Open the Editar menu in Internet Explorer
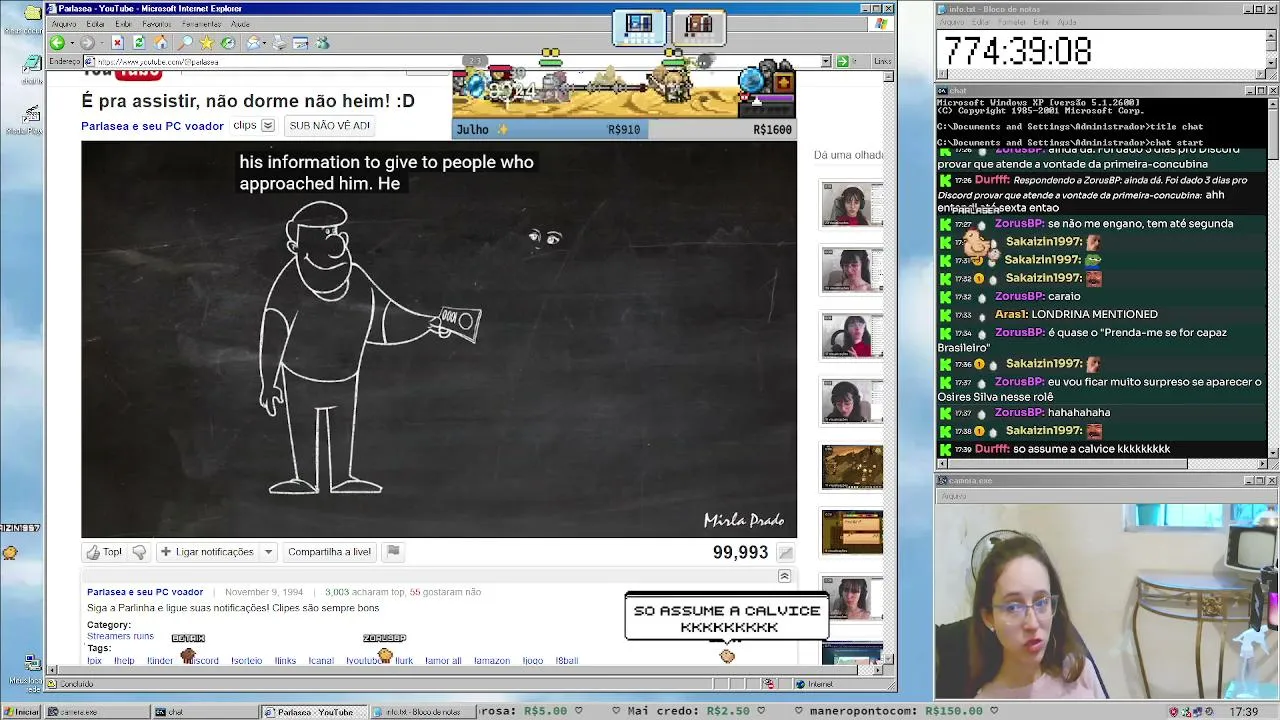The image size is (1280, 720). point(95,24)
